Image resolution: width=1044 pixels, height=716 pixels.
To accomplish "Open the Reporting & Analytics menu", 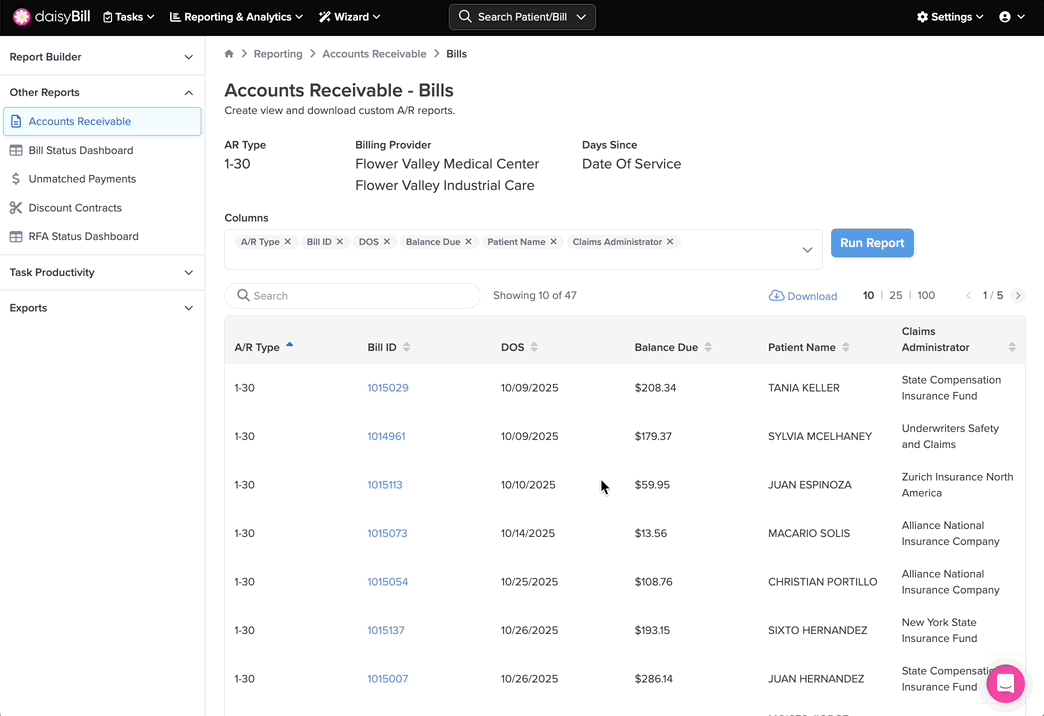I will click(236, 17).
